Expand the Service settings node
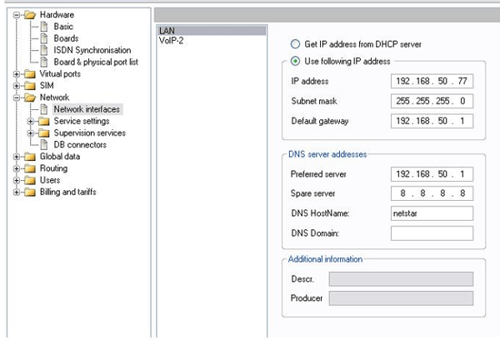Image resolution: width=500 pixels, height=361 pixels. coord(30,121)
